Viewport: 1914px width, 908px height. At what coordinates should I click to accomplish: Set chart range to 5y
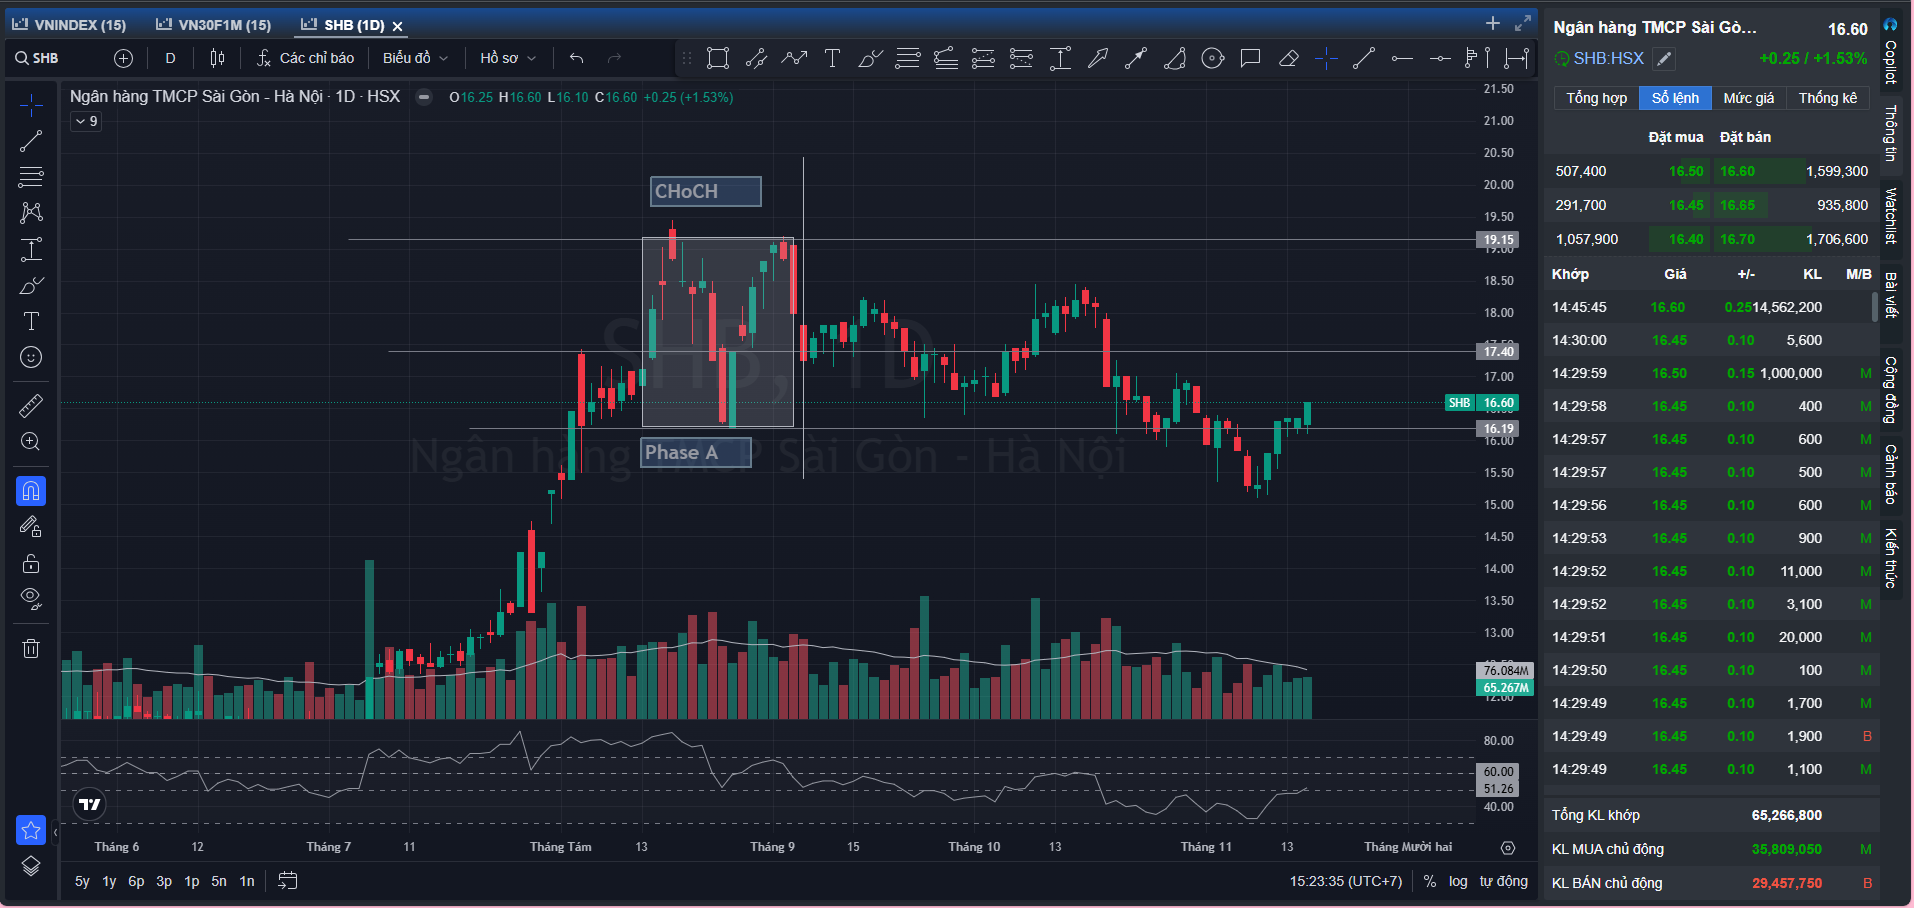82,881
